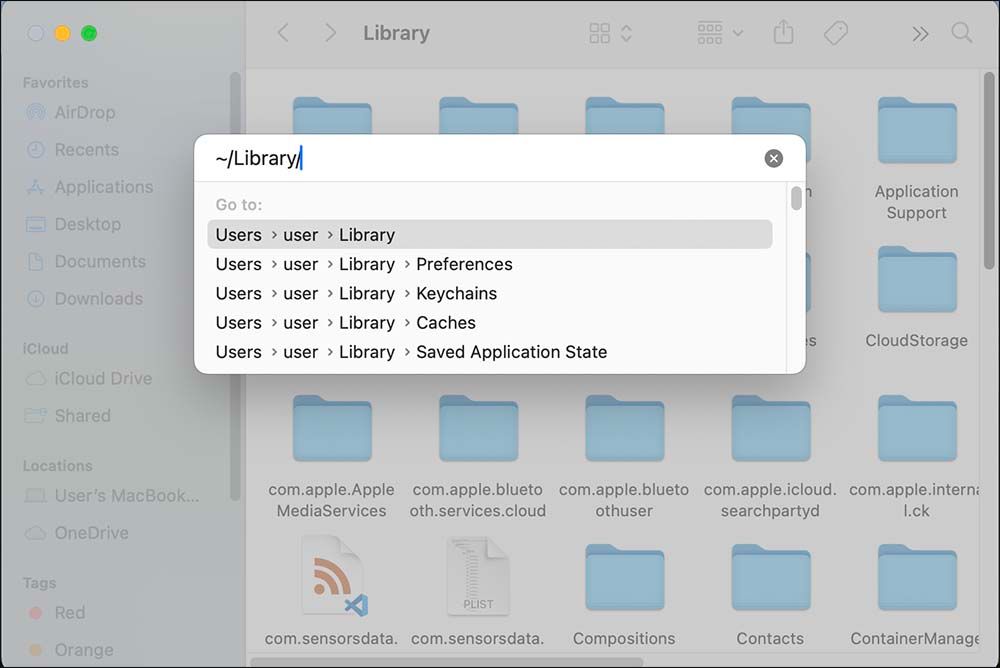Click the yellow minimize window button
This screenshot has height=668, width=1000.
62,33
